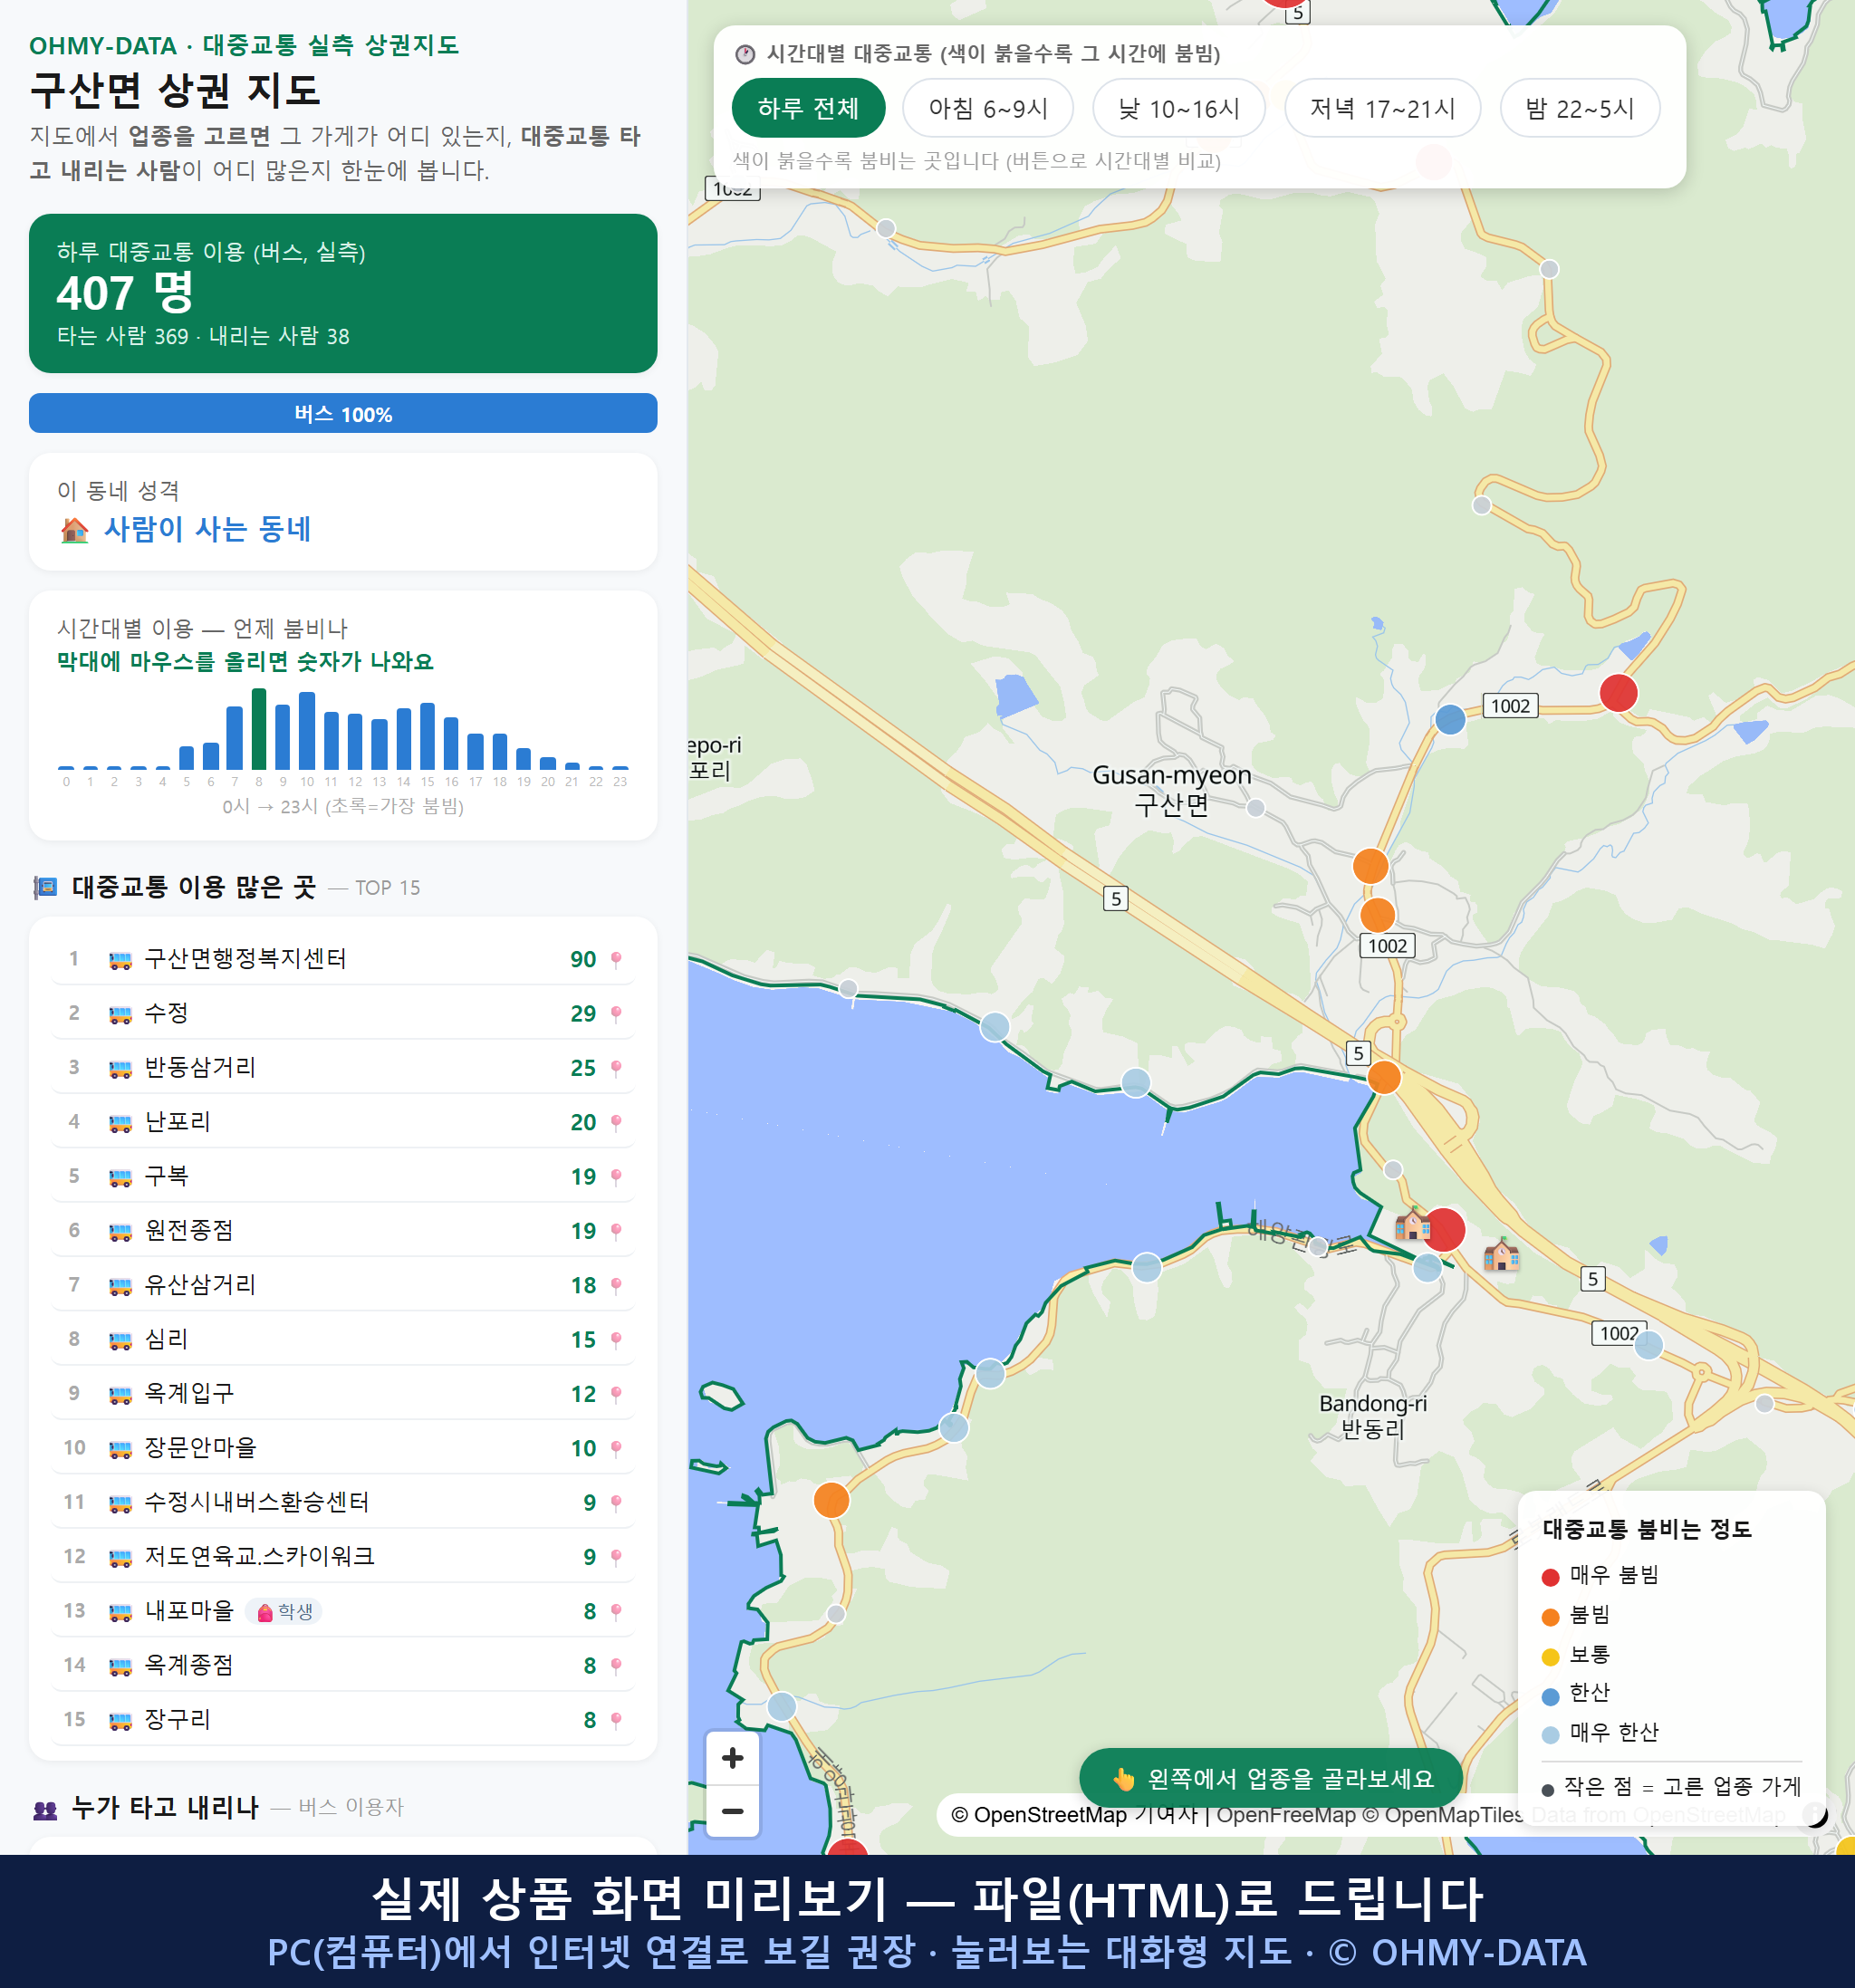Image resolution: width=1855 pixels, height=1988 pixels.
Task: Click pin icon for 수정 row
Action: coord(616,1013)
